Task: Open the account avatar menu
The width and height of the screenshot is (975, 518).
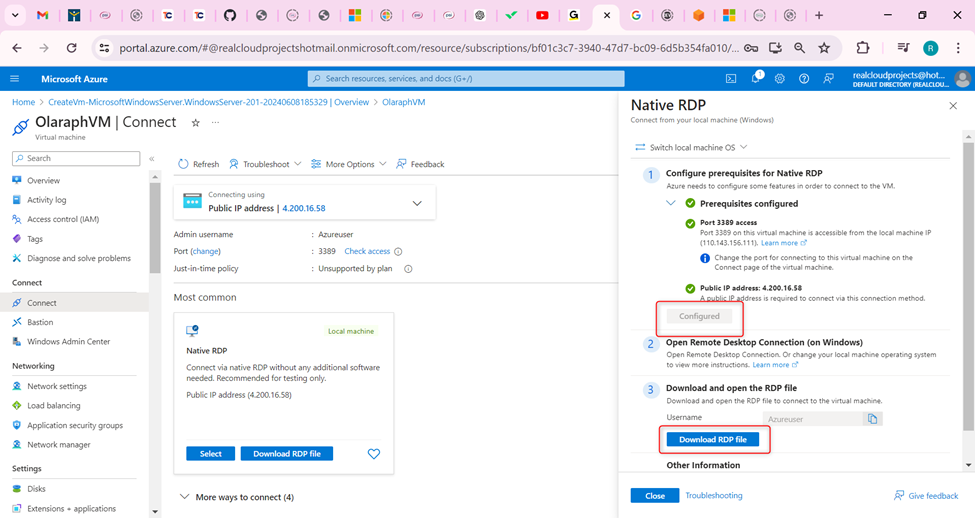Action: click(x=963, y=79)
